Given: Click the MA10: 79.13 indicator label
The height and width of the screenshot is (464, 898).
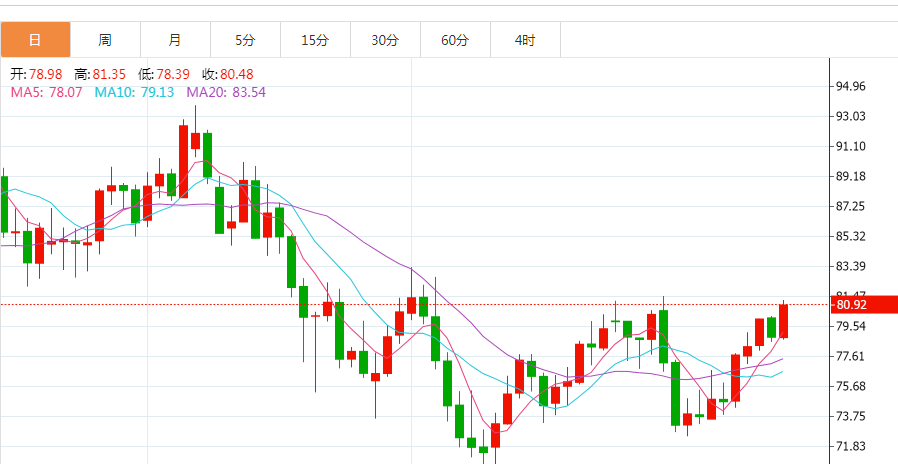Looking at the screenshot, I should tap(134, 92).
